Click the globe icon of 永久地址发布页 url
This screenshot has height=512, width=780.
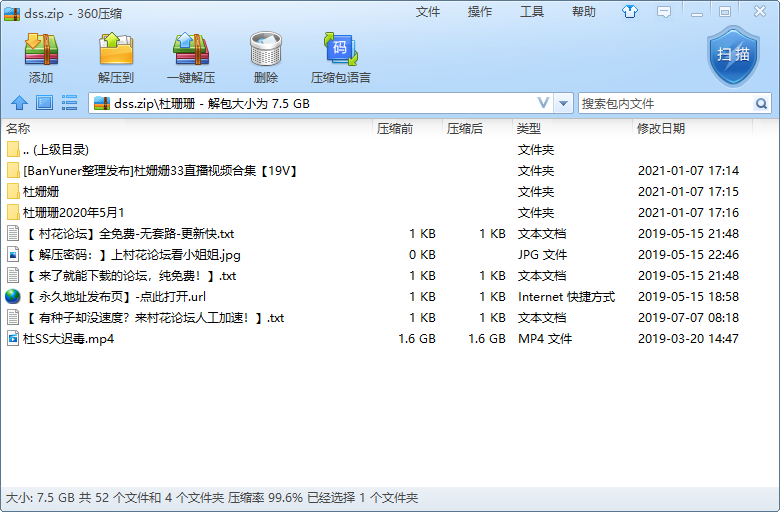pos(12,297)
